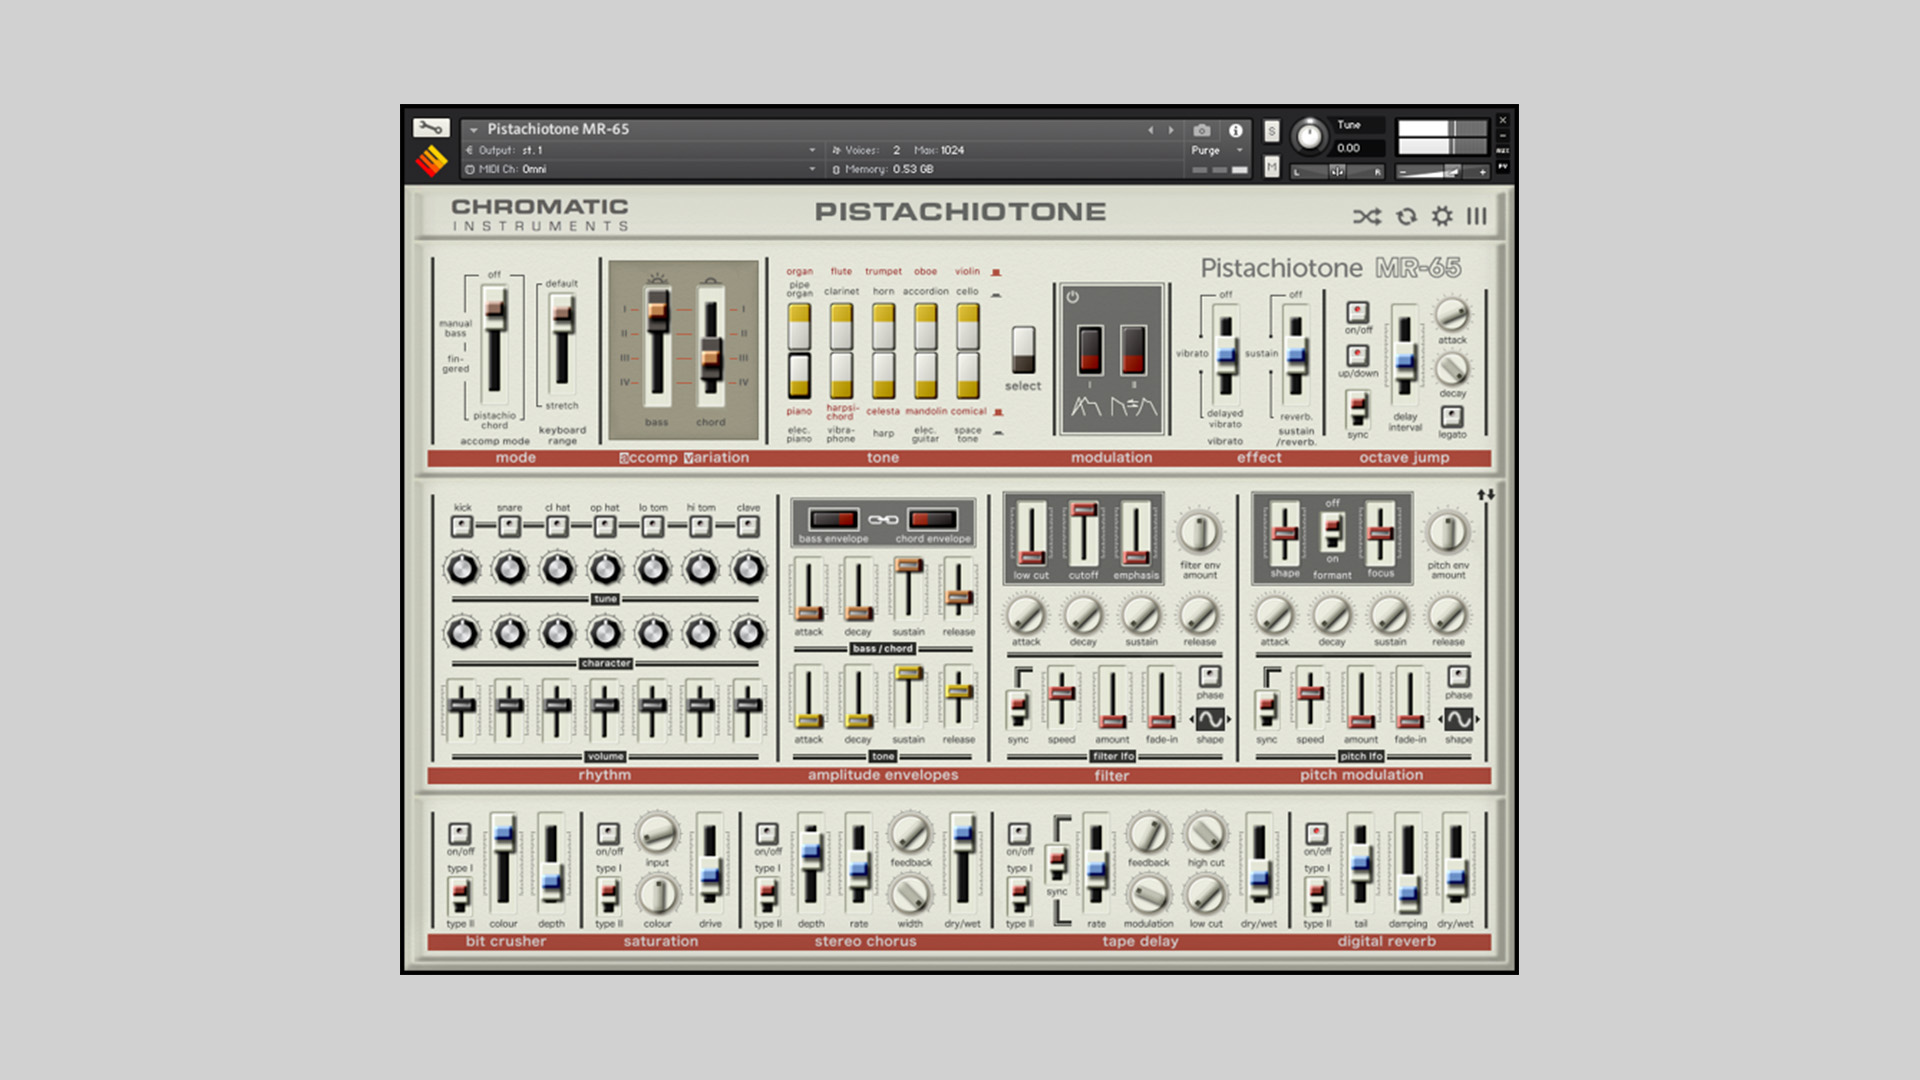Select modulation waveform shape II icon

1134,406
